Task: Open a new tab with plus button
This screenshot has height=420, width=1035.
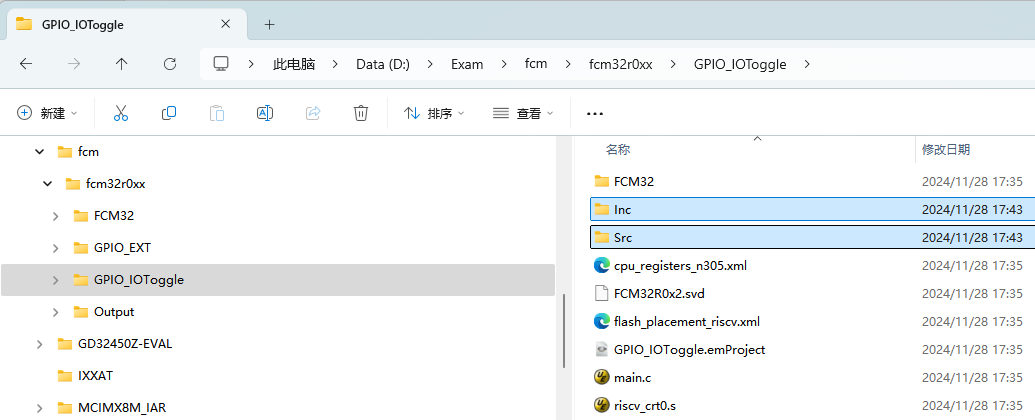Action: point(269,24)
